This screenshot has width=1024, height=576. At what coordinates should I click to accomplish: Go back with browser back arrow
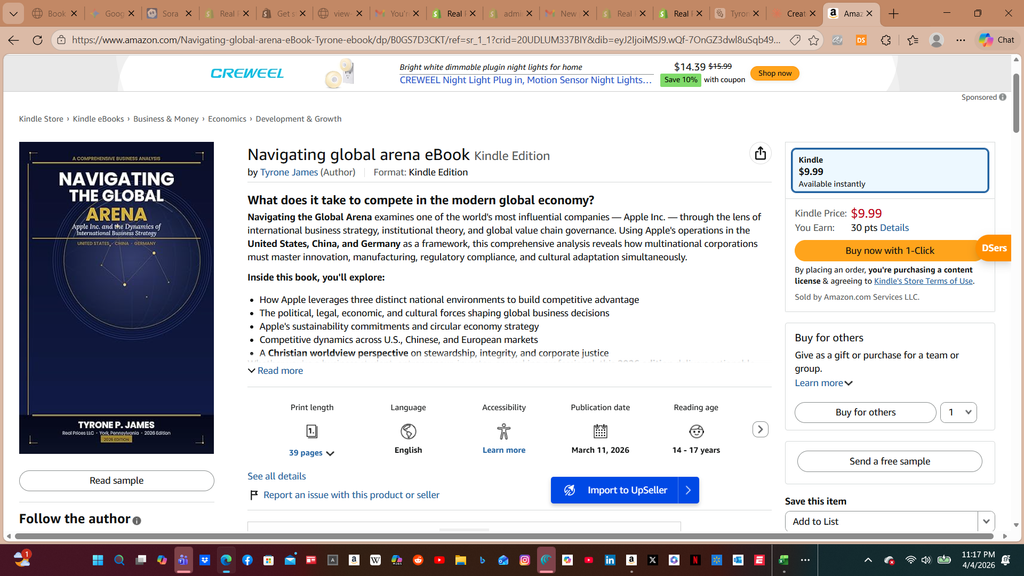pyautogui.click(x=14, y=40)
